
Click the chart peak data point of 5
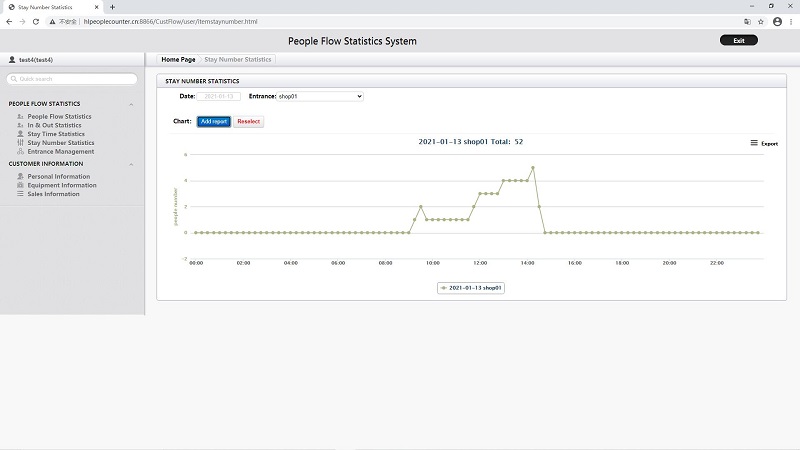coord(533,167)
